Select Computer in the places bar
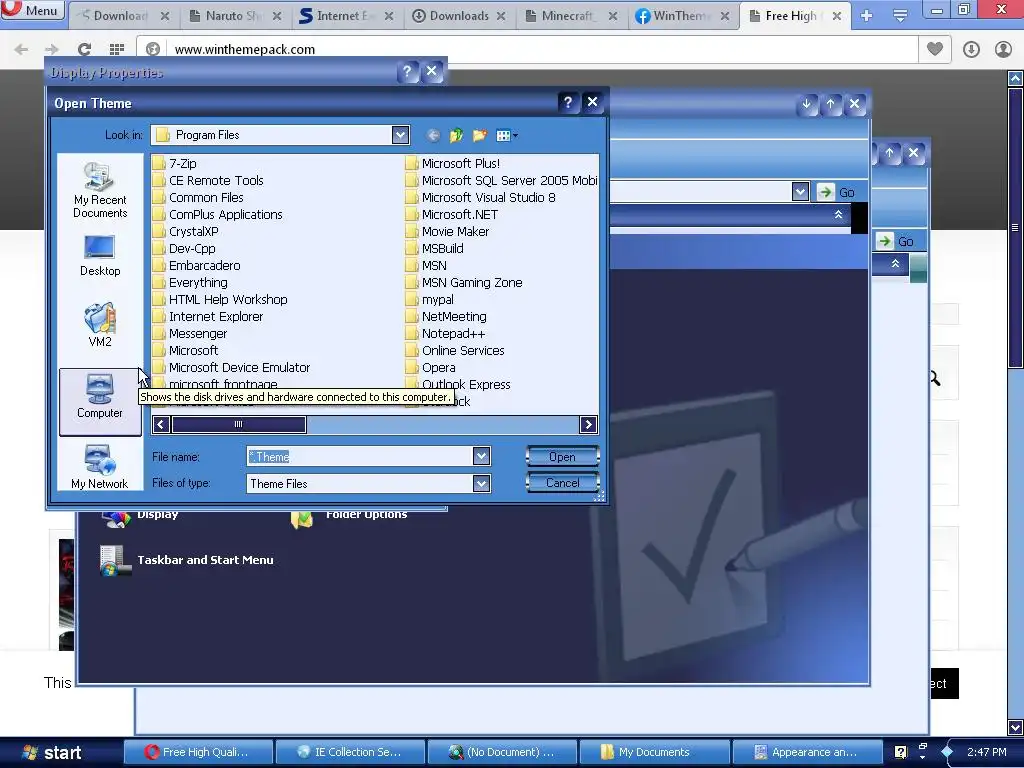 (100, 401)
